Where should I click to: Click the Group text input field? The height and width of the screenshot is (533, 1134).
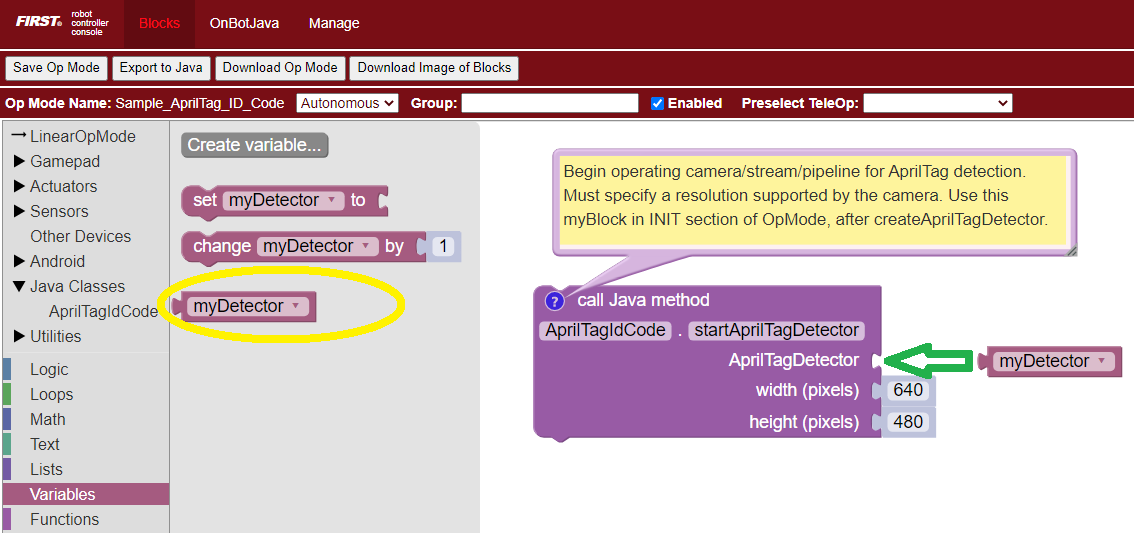tap(549, 103)
